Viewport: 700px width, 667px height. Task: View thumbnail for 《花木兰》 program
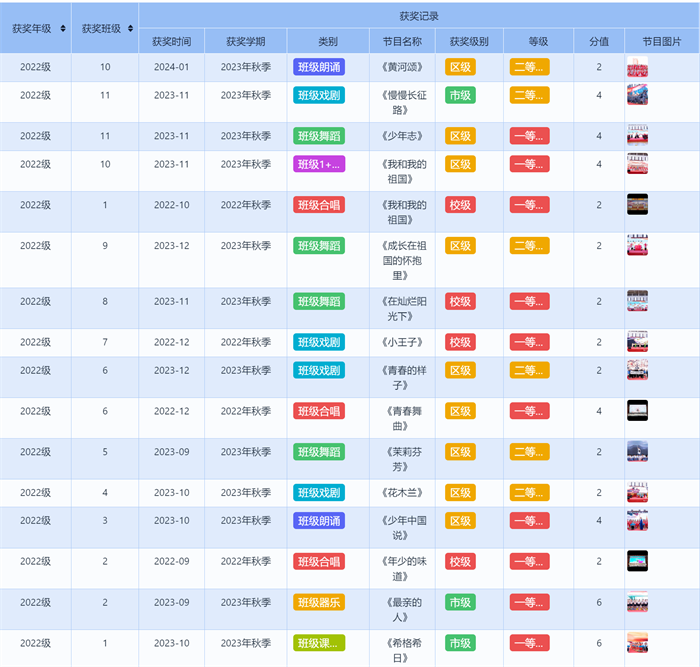637,492
